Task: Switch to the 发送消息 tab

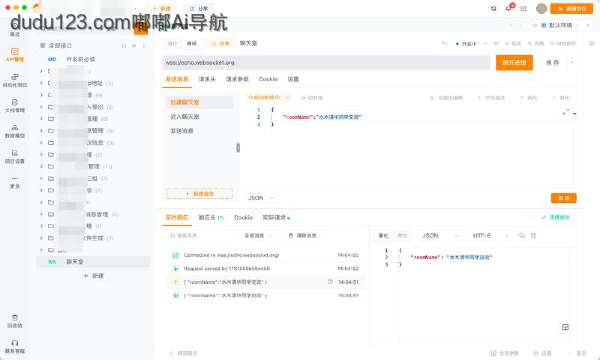Action: 177,79
